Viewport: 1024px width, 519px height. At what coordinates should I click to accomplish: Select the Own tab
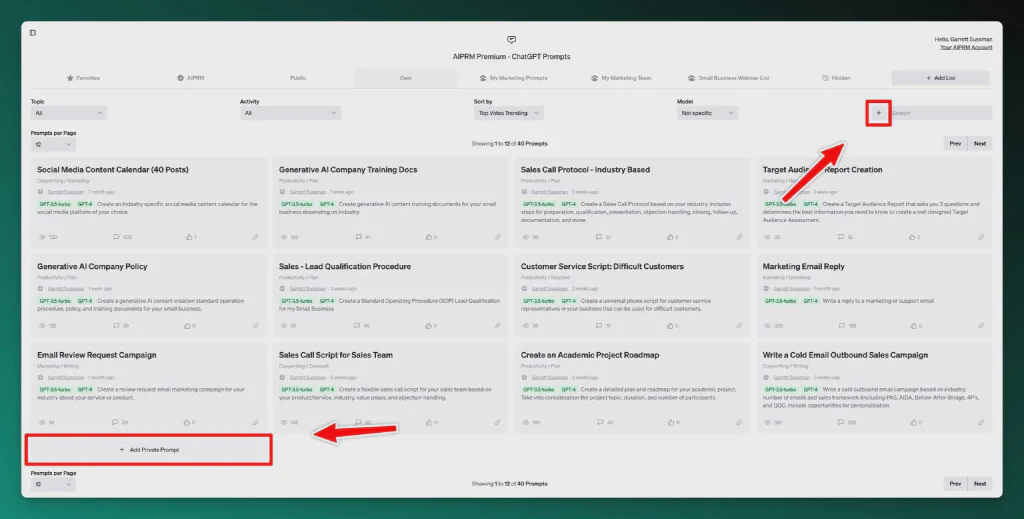coord(406,78)
